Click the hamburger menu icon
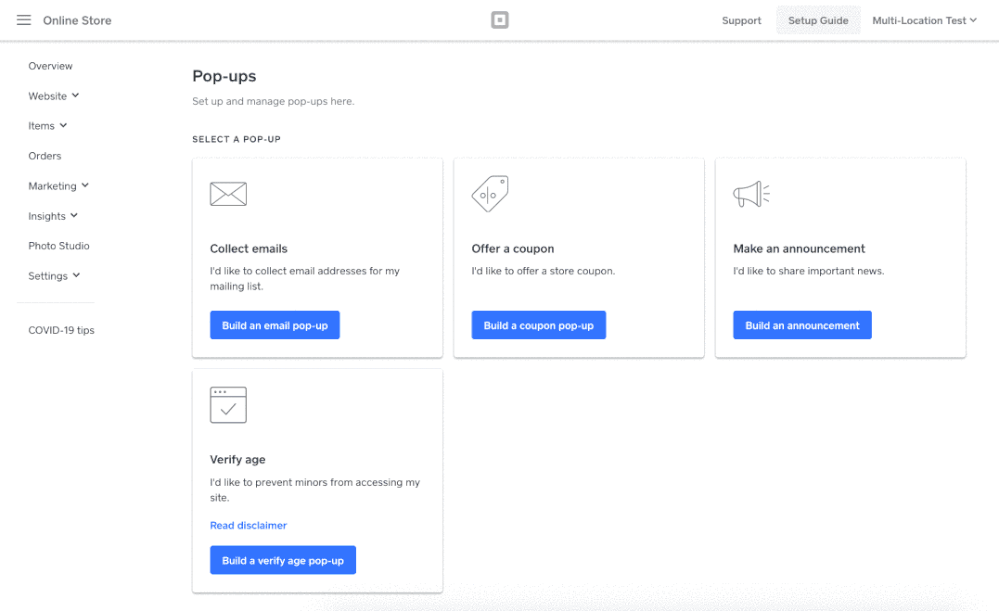The image size is (999, 611). pos(24,20)
